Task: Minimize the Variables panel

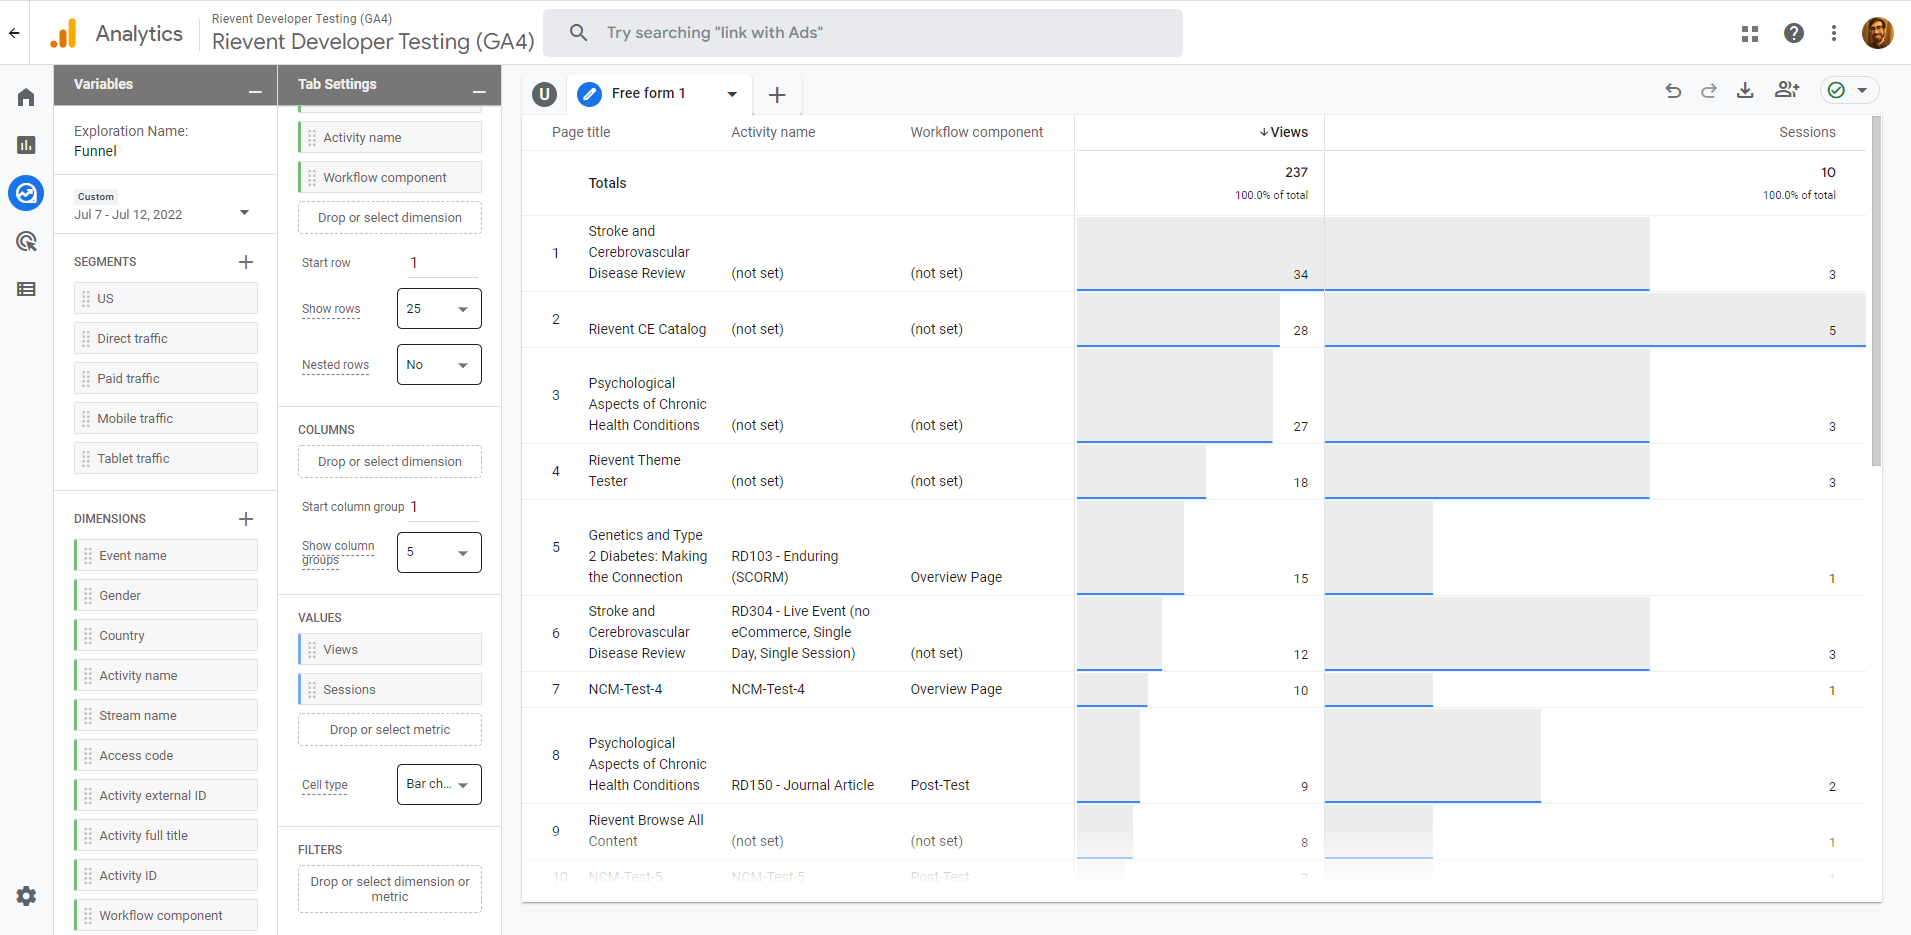Action: click(255, 90)
